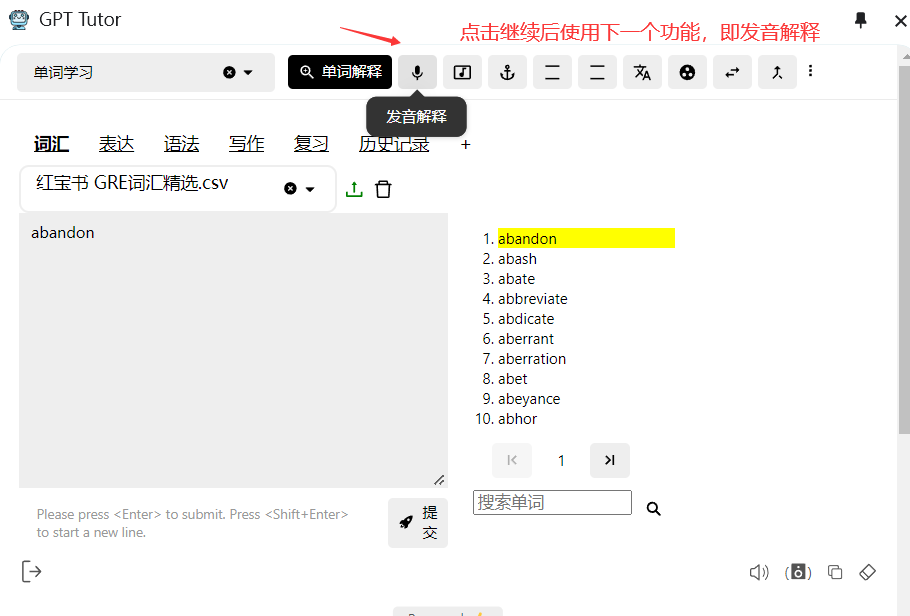Toggle the pin window icon
Screen dimensions: 910x616
coord(861,20)
